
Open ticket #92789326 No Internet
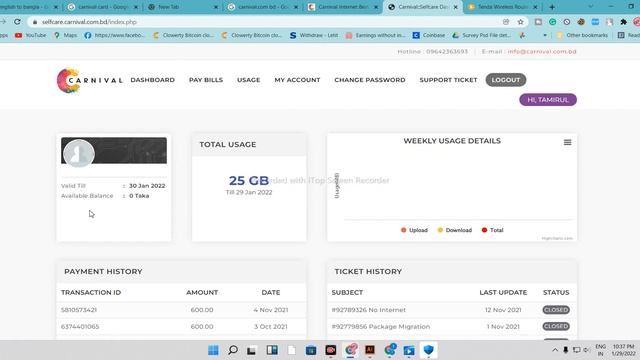[x=369, y=310]
